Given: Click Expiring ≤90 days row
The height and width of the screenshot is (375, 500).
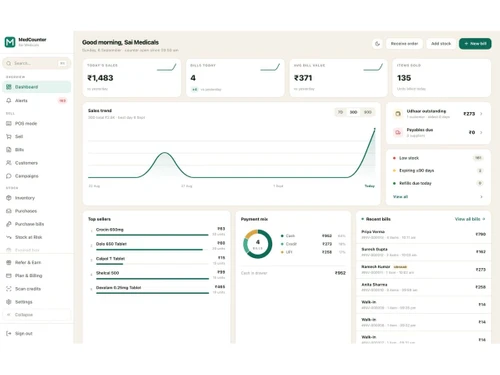Looking at the screenshot, I should coord(438,170).
